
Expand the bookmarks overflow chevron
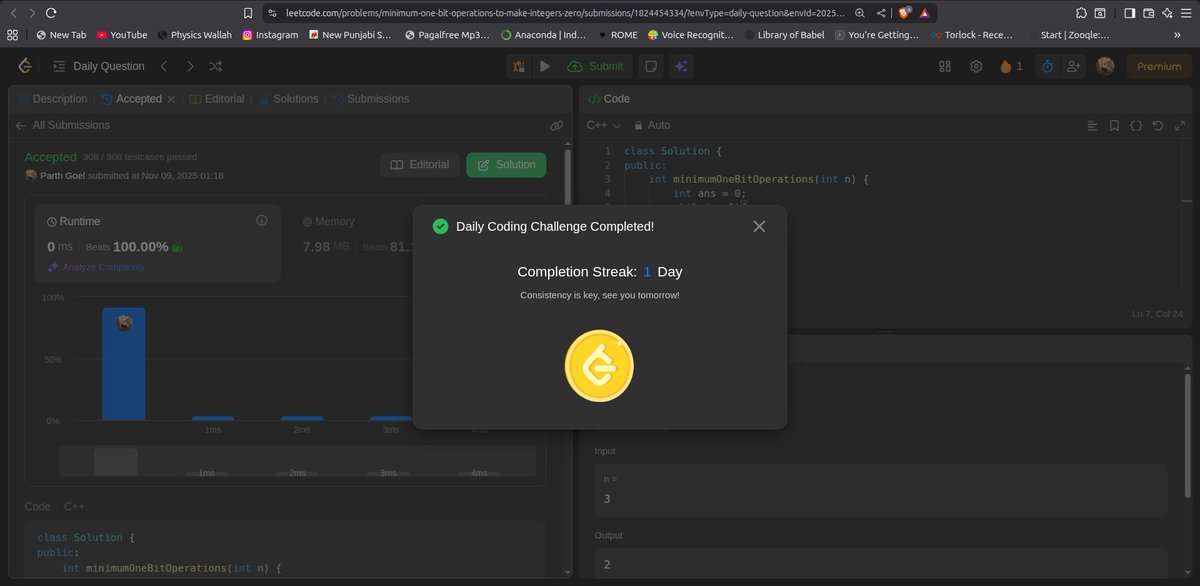(x=1177, y=35)
